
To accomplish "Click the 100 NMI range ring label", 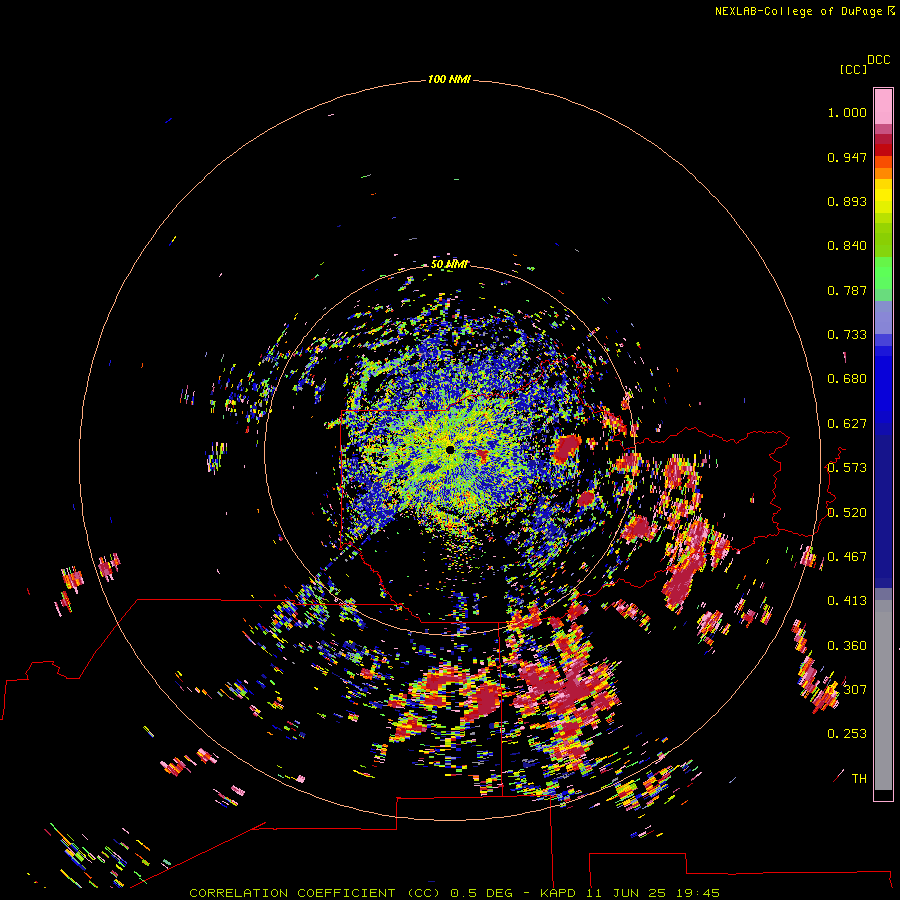I will pos(449,79).
